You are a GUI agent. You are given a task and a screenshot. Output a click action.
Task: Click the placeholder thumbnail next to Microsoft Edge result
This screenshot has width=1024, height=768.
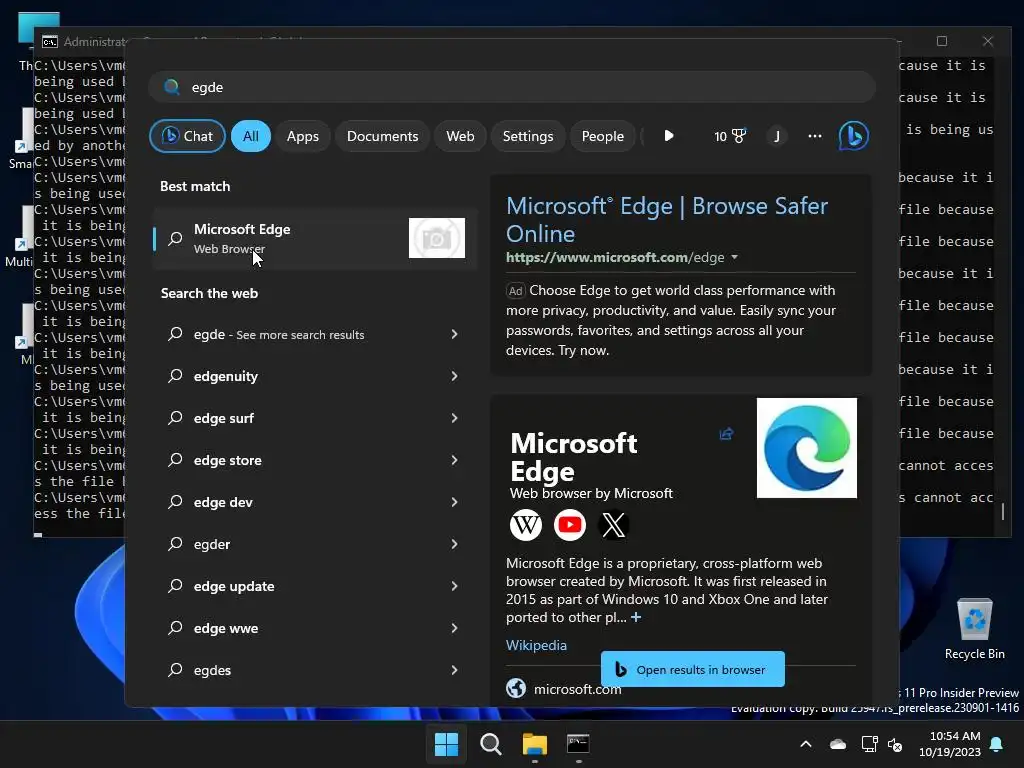pyautogui.click(x=437, y=238)
